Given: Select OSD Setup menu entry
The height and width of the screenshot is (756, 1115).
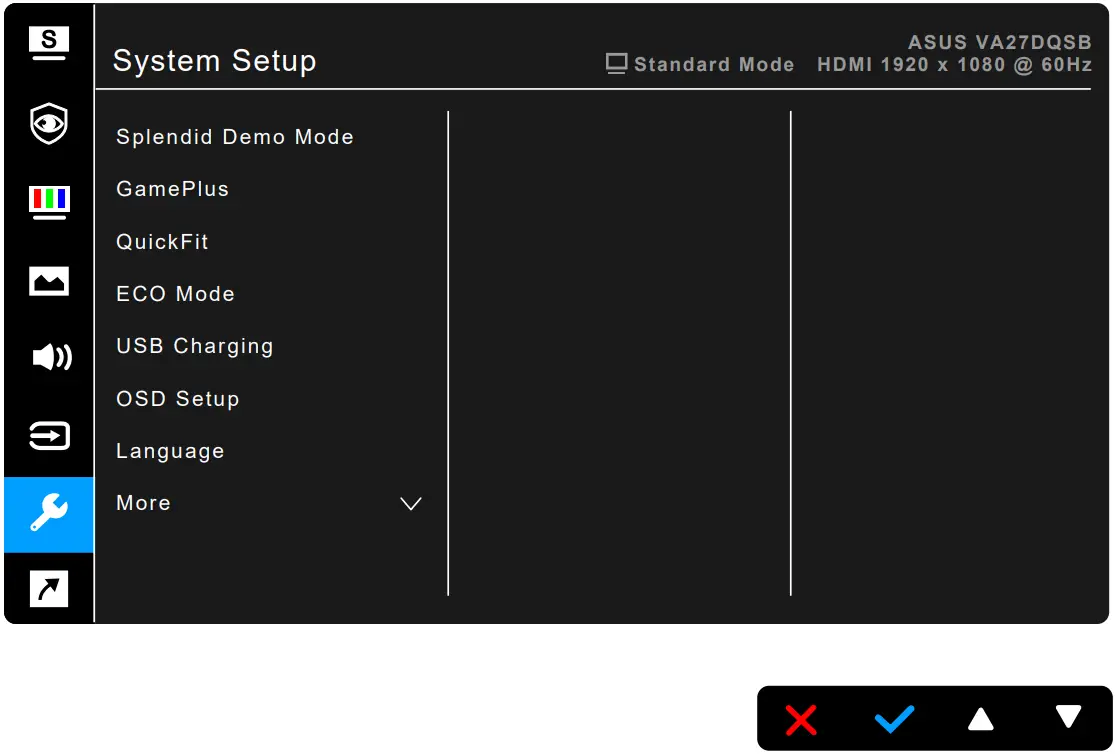Looking at the screenshot, I should click(177, 398).
